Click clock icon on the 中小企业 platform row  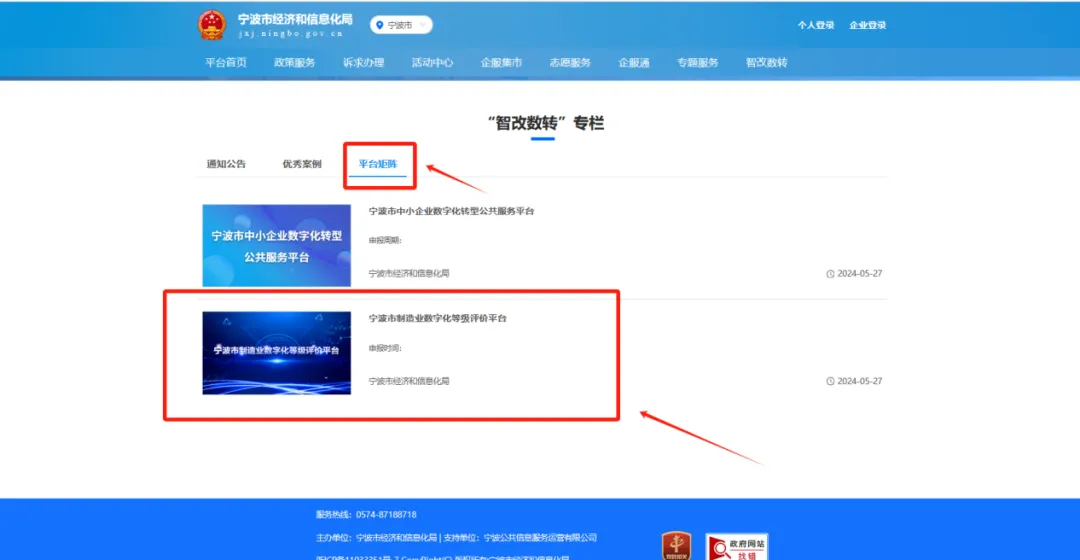[830, 273]
